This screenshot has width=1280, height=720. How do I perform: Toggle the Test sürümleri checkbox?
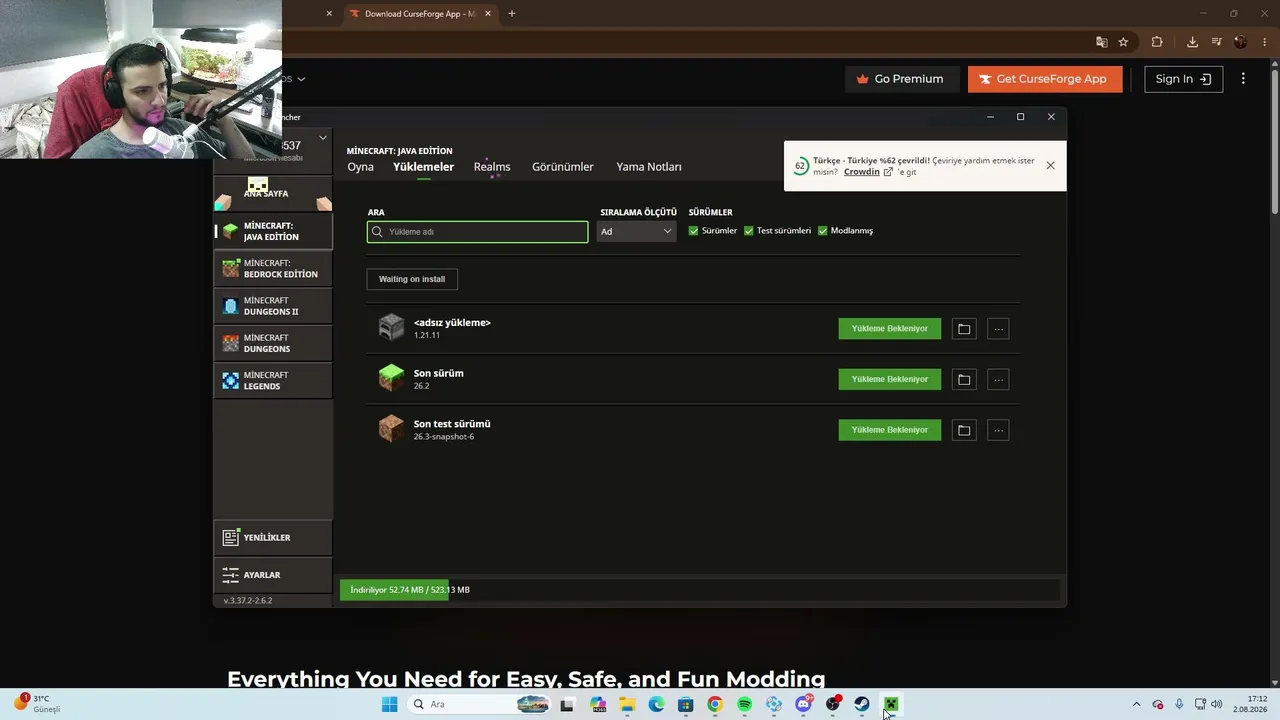tap(748, 231)
